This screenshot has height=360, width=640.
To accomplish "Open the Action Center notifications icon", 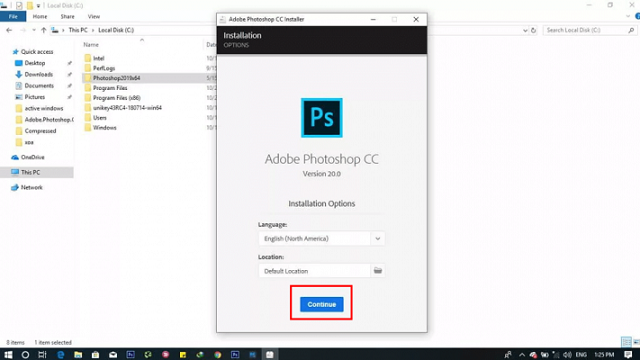I will coord(628,355).
